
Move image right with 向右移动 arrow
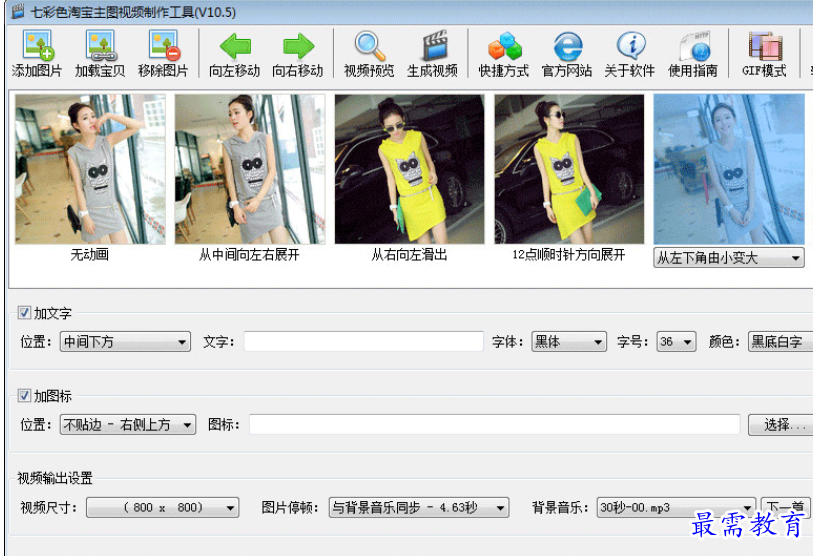(298, 53)
